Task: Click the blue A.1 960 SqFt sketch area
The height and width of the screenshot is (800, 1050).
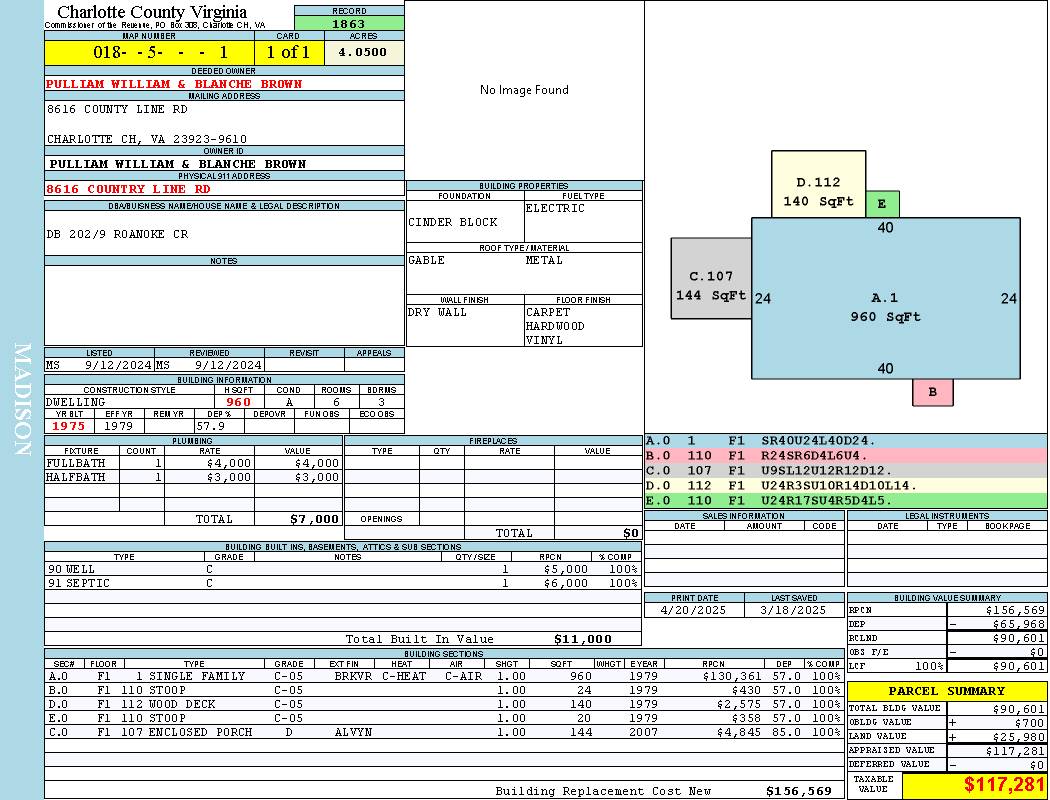Action: point(885,299)
